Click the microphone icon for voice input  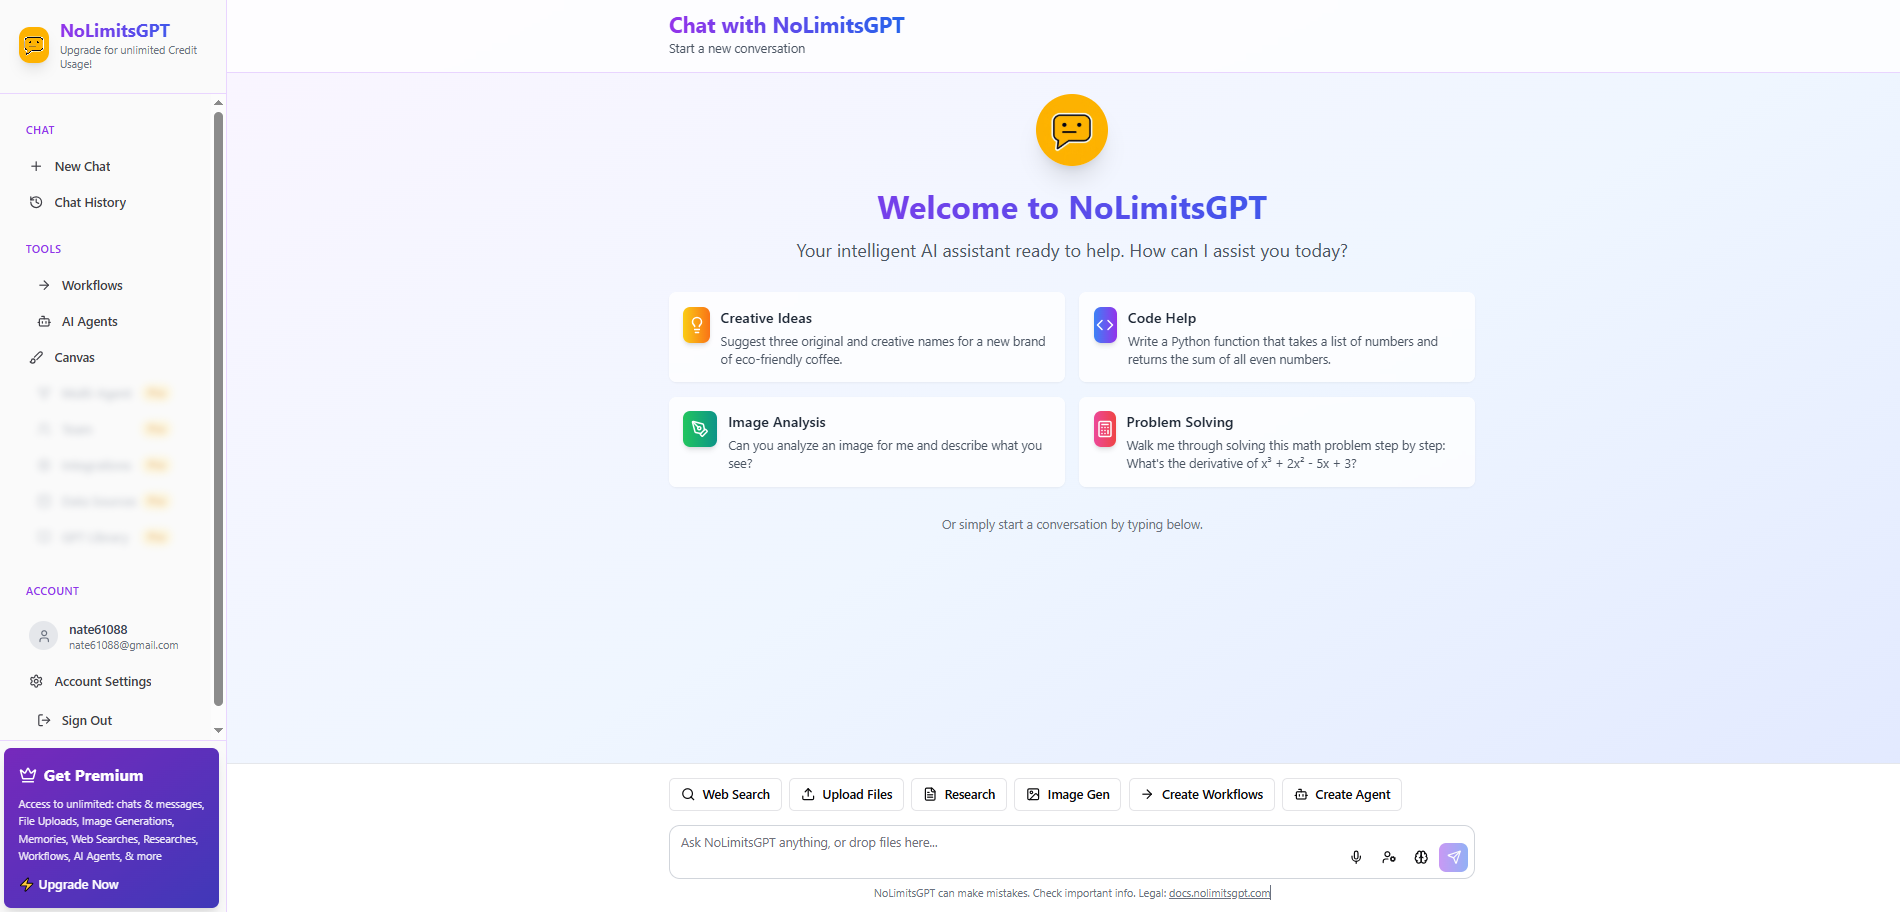[x=1357, y=857]
